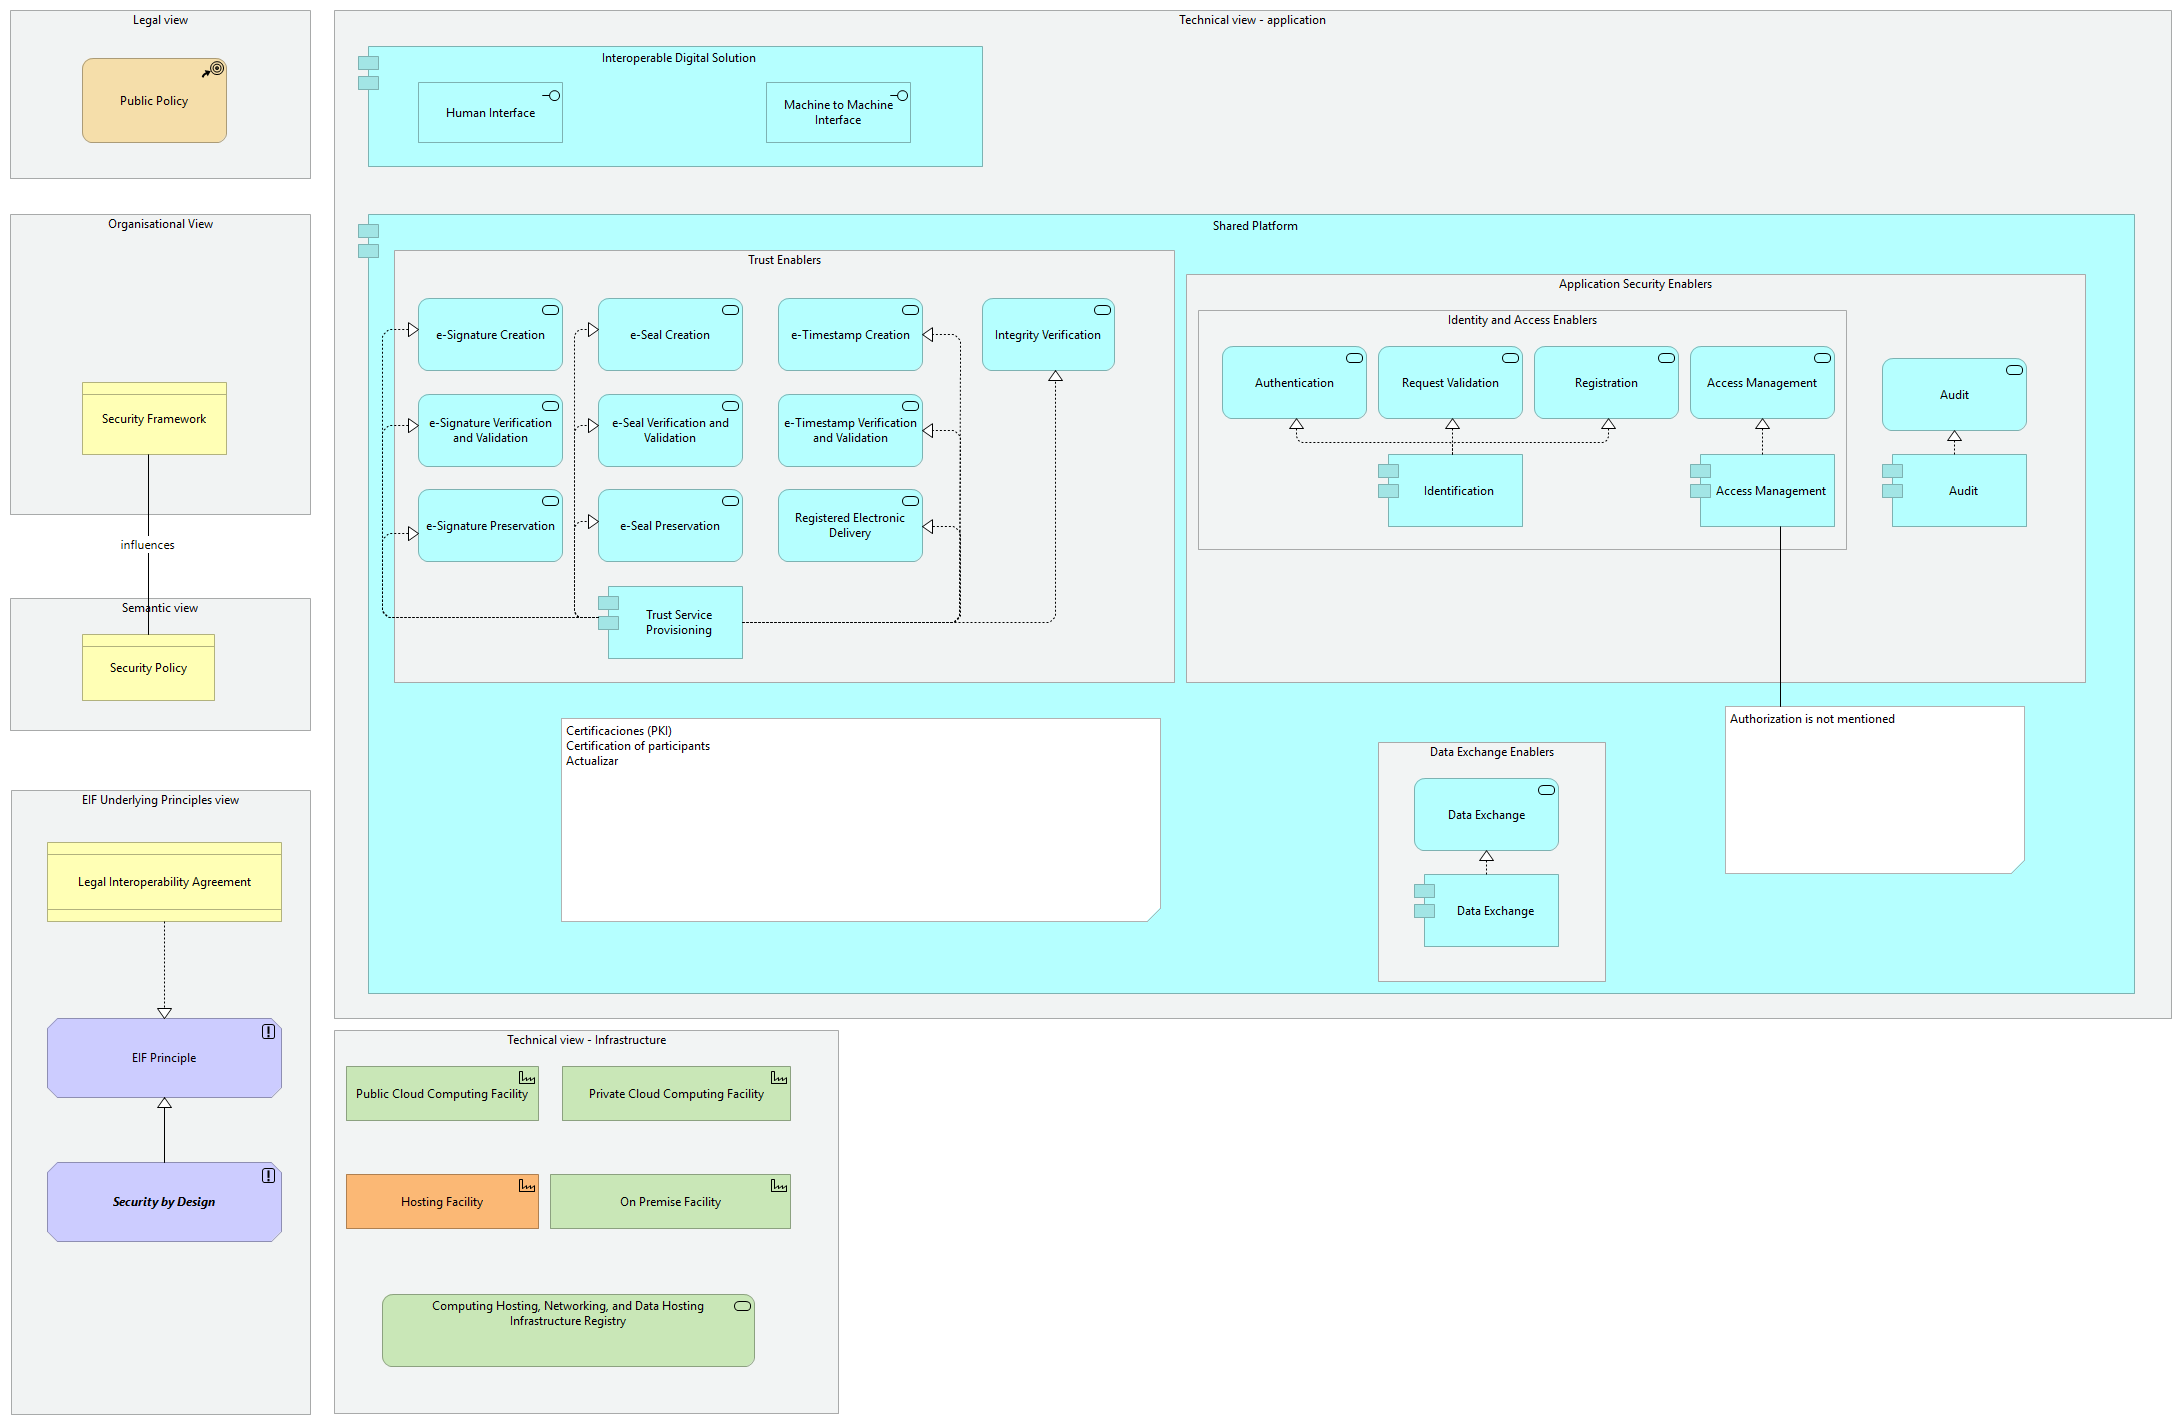Select the Public Policy element
The image size is (2182, 1425).
point(154,100)
